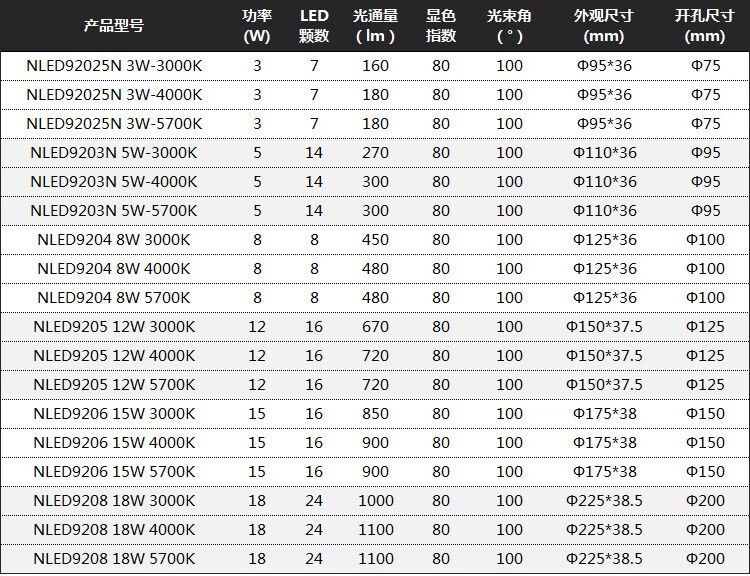The height and width of the screenshot is (576, 750).
Task: Click the 显色指数 header cell
Action: tap(441, 26)
